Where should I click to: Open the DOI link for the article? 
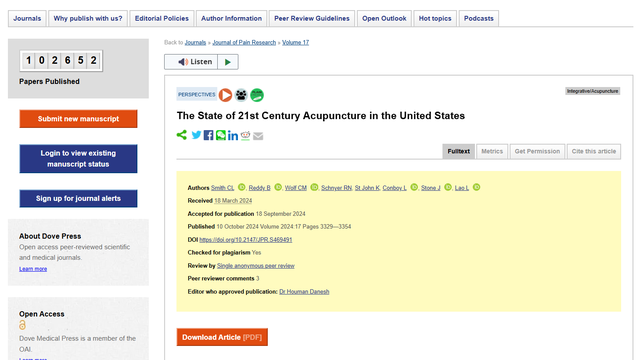tap(246, 240)
